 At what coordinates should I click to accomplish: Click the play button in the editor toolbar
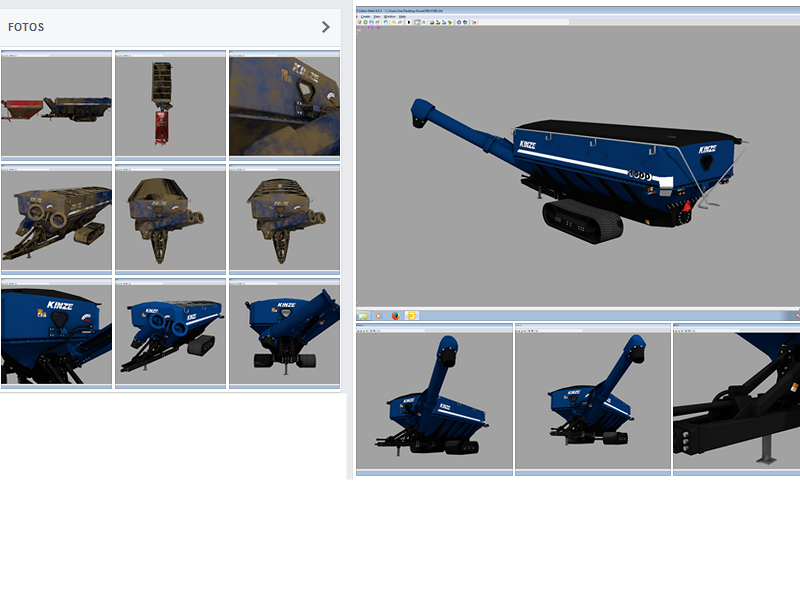point(409,21)
